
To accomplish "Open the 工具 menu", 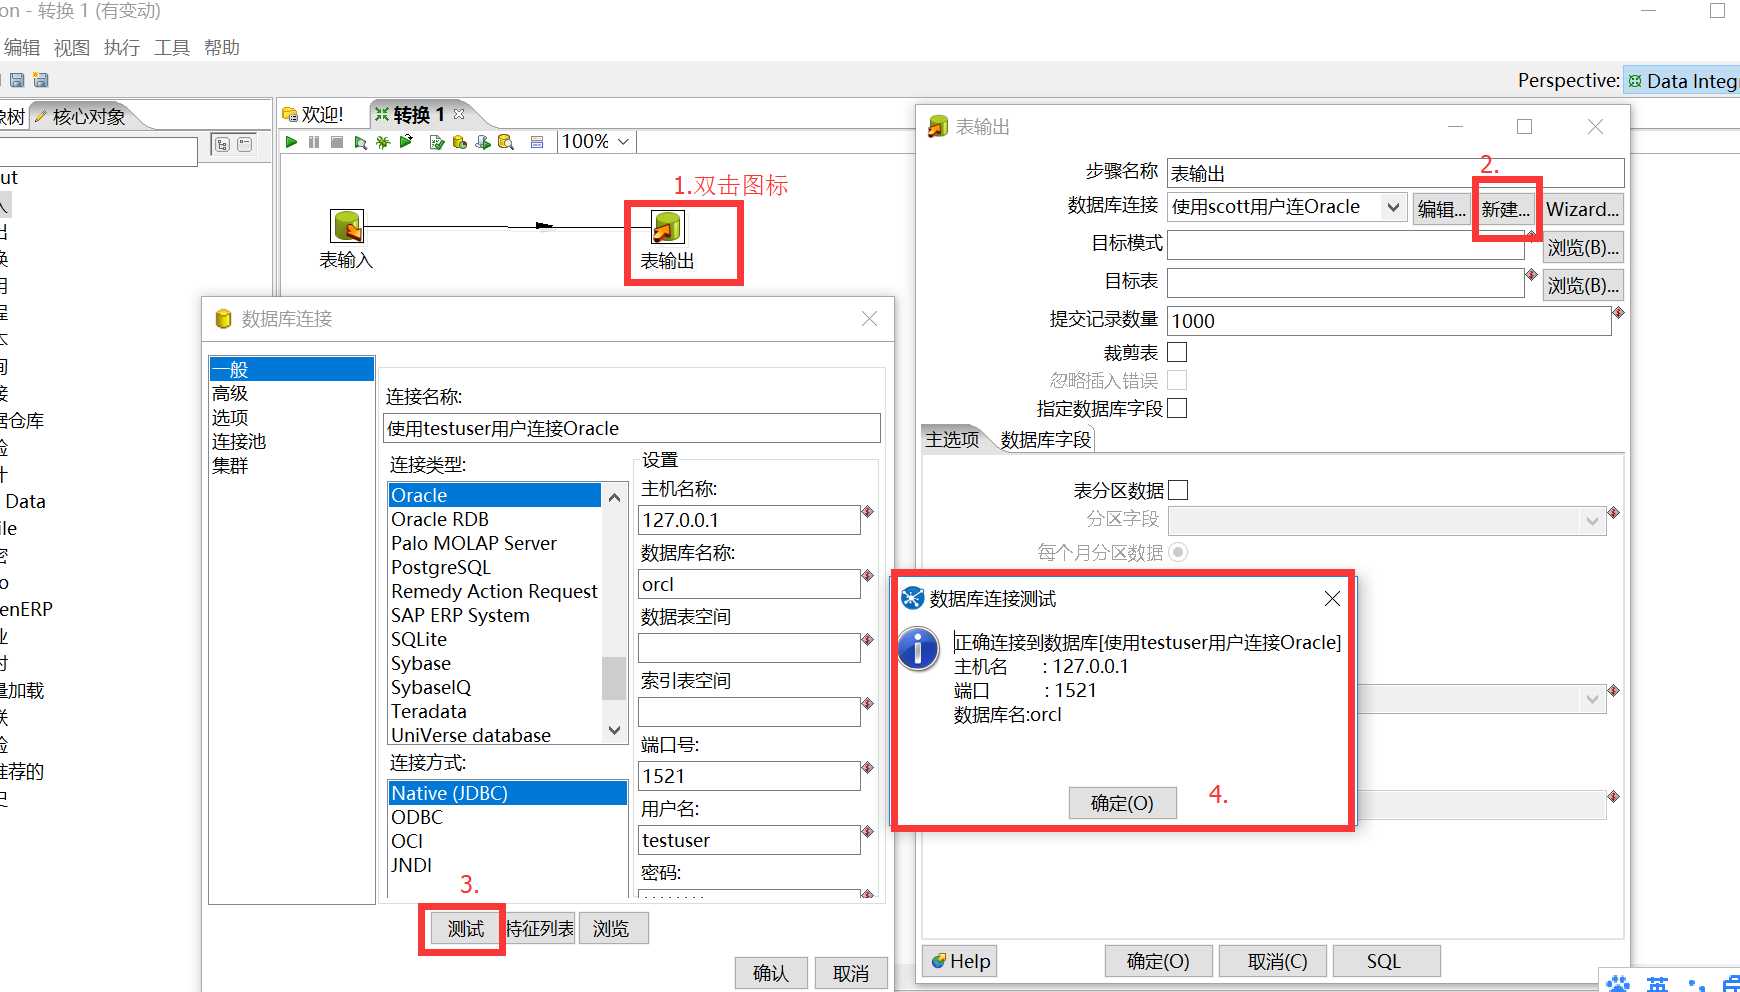I will point(172,48).
